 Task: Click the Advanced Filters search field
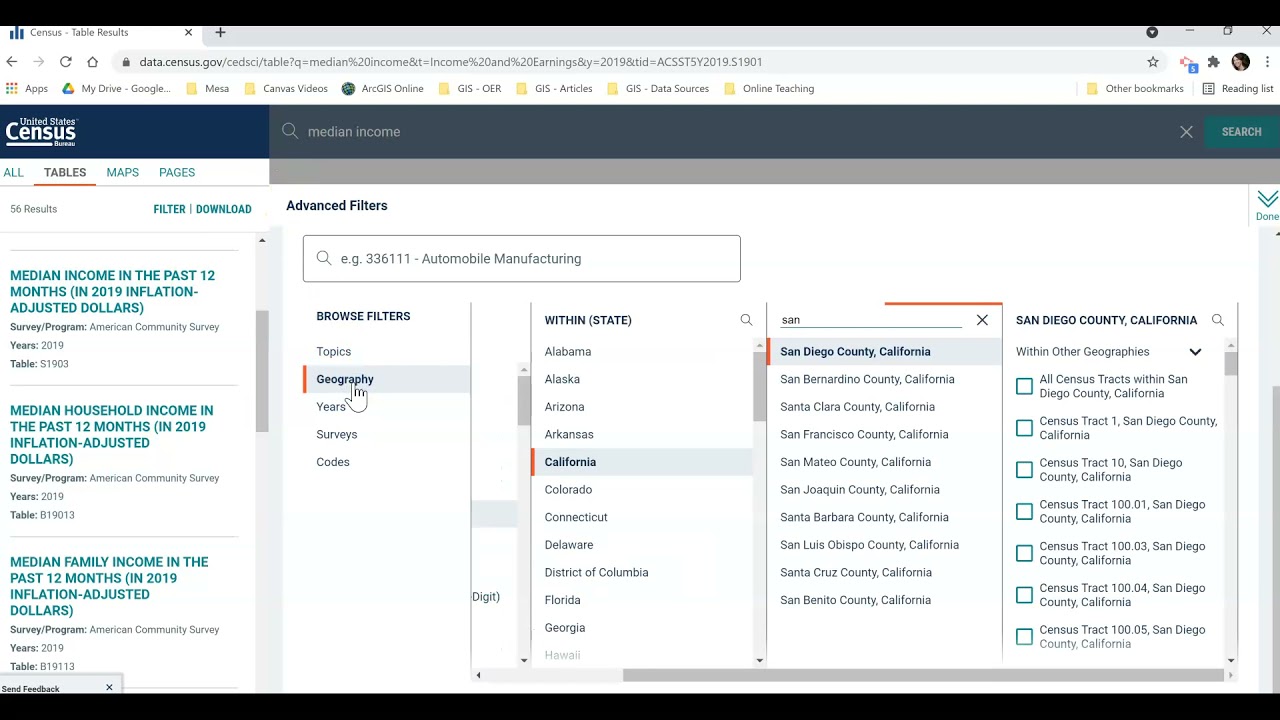coord(522,258)
